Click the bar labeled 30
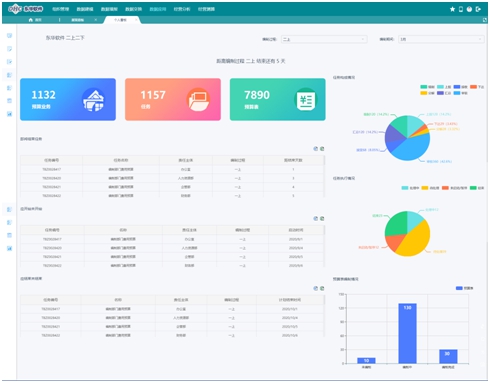 pos(448,356)
